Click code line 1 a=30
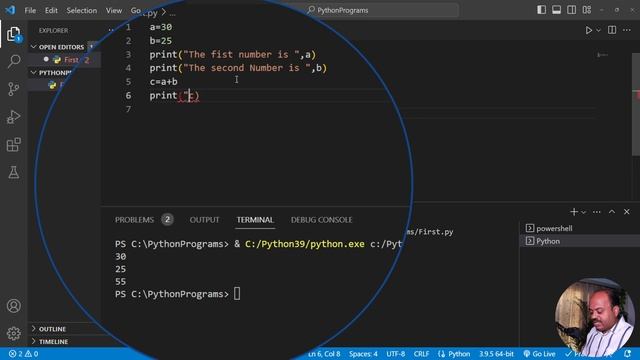 (x=160, y=27)
